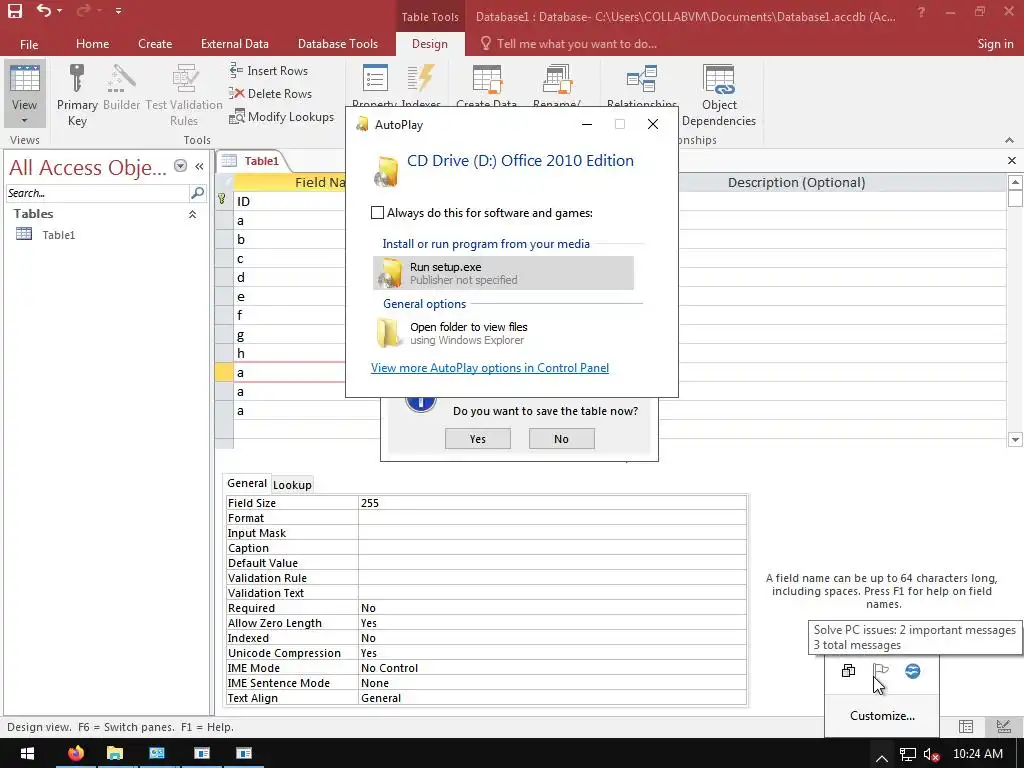Click the Builder wand icon
This screenshot has height=768, width=1024.
tap(121, 79)
